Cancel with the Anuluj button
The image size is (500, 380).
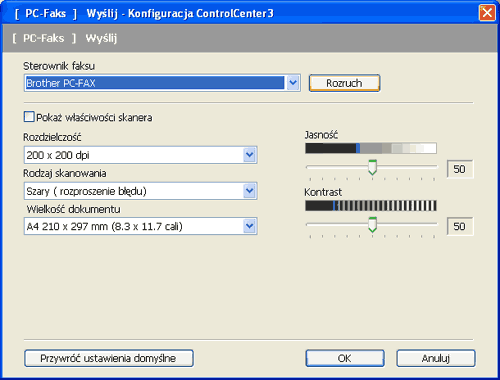coord(436,358)
